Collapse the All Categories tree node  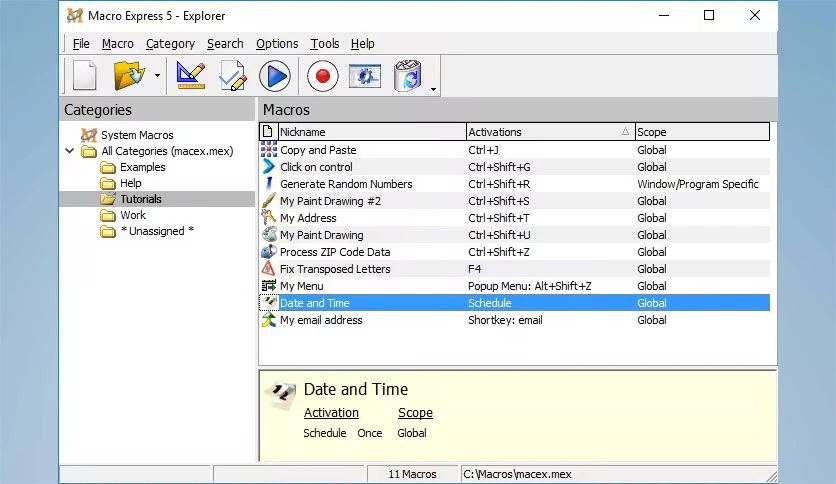69,151
